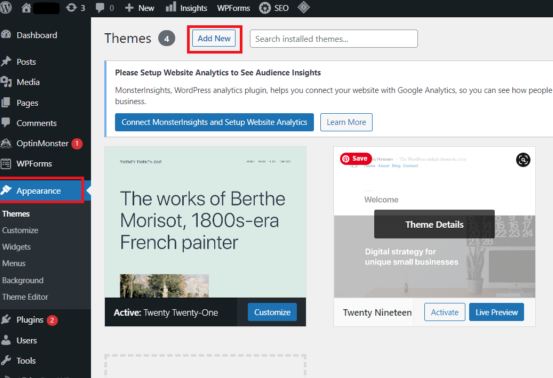The width and height of the screenshot is (553, 378).
Task: Click the Appearance paintbrush icon
Action: [6, 190]
